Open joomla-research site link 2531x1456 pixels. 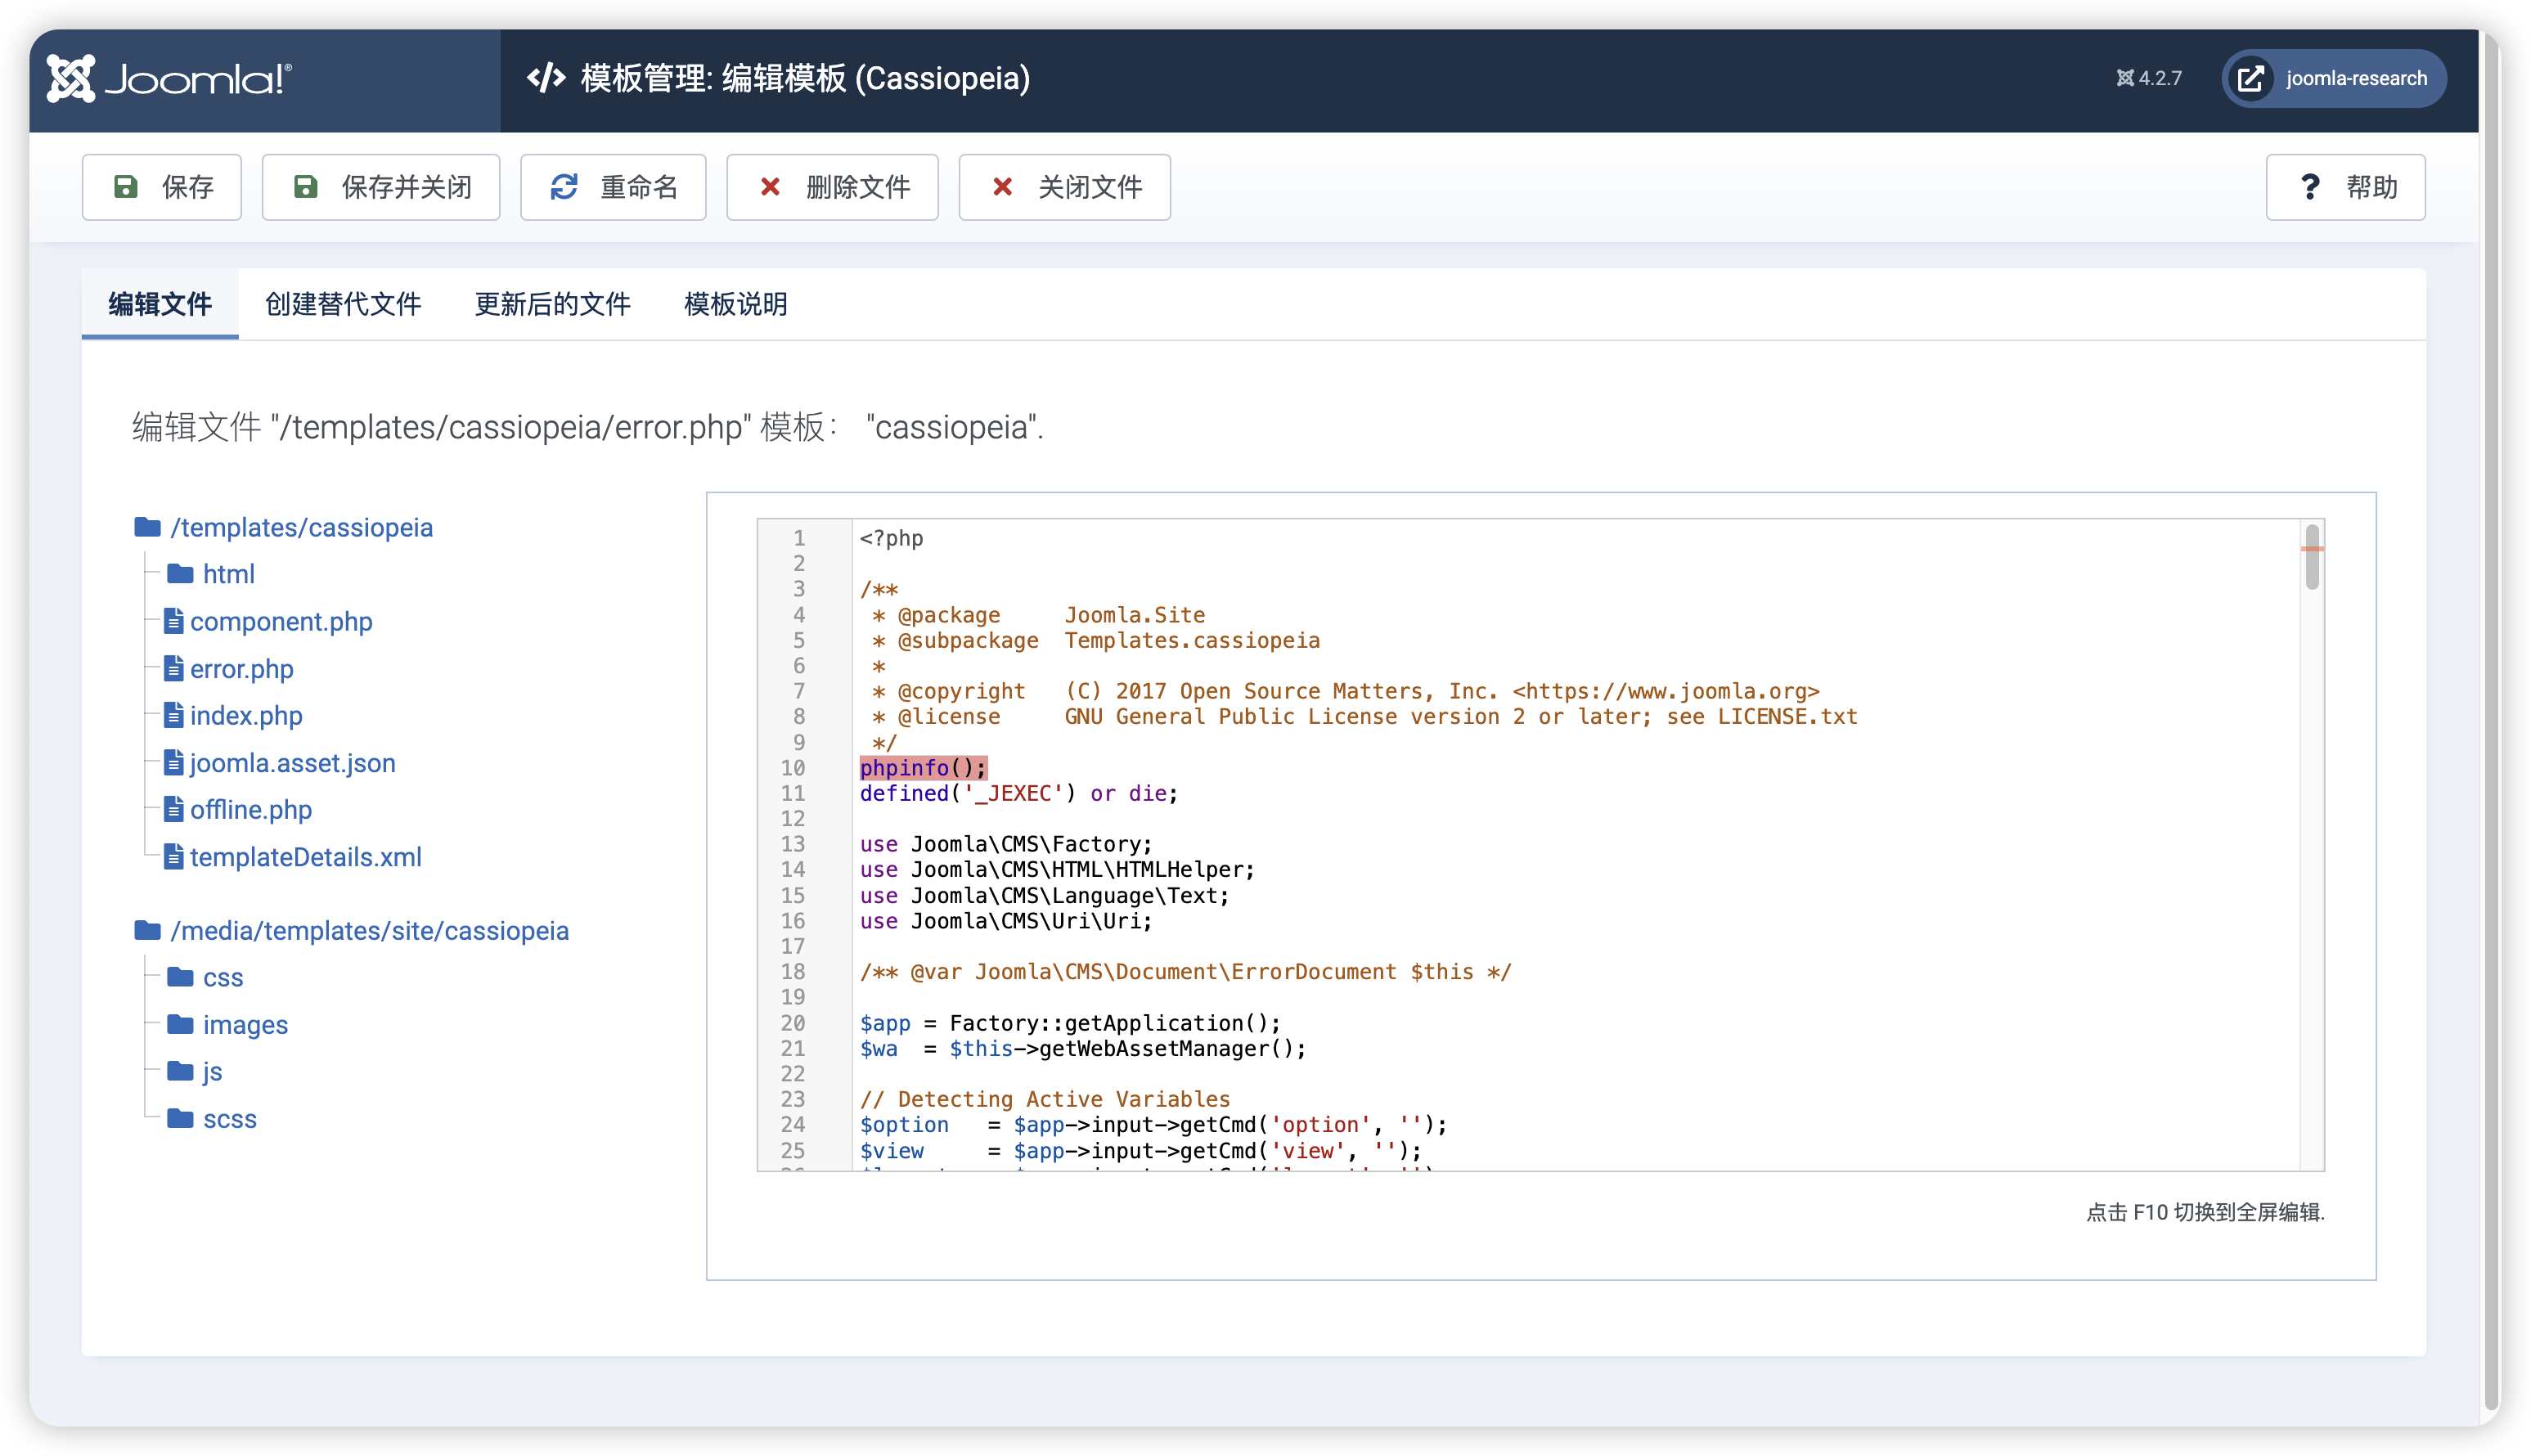[2333, 78]
